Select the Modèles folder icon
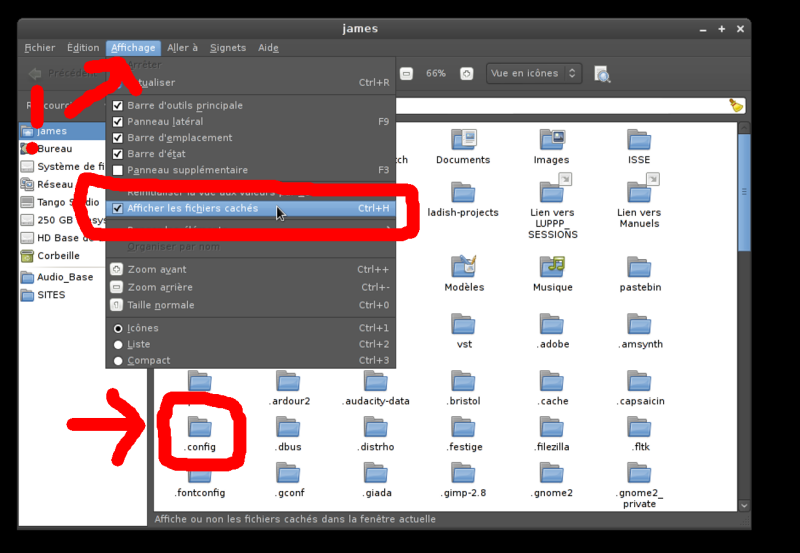The image size is (800, 553). 464,267
